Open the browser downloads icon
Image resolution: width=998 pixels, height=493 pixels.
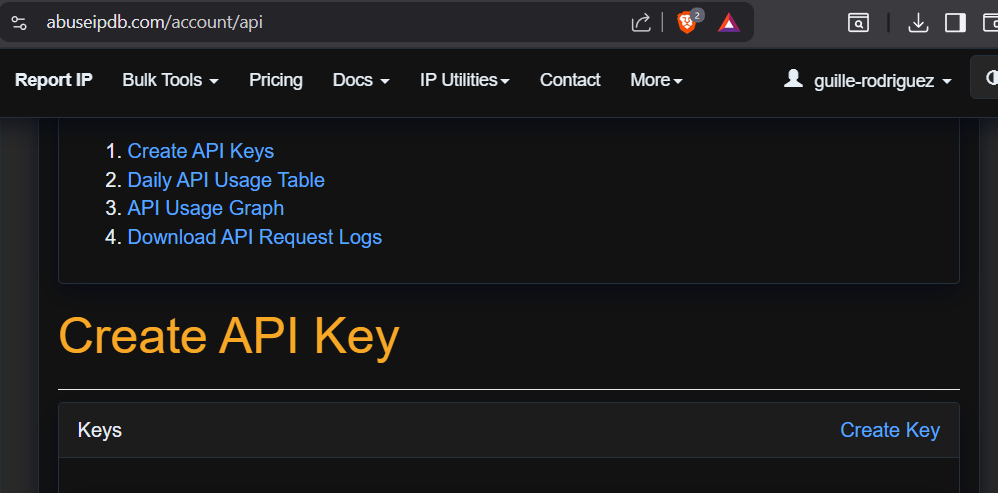pyautogui.click(x=918, y=22)
